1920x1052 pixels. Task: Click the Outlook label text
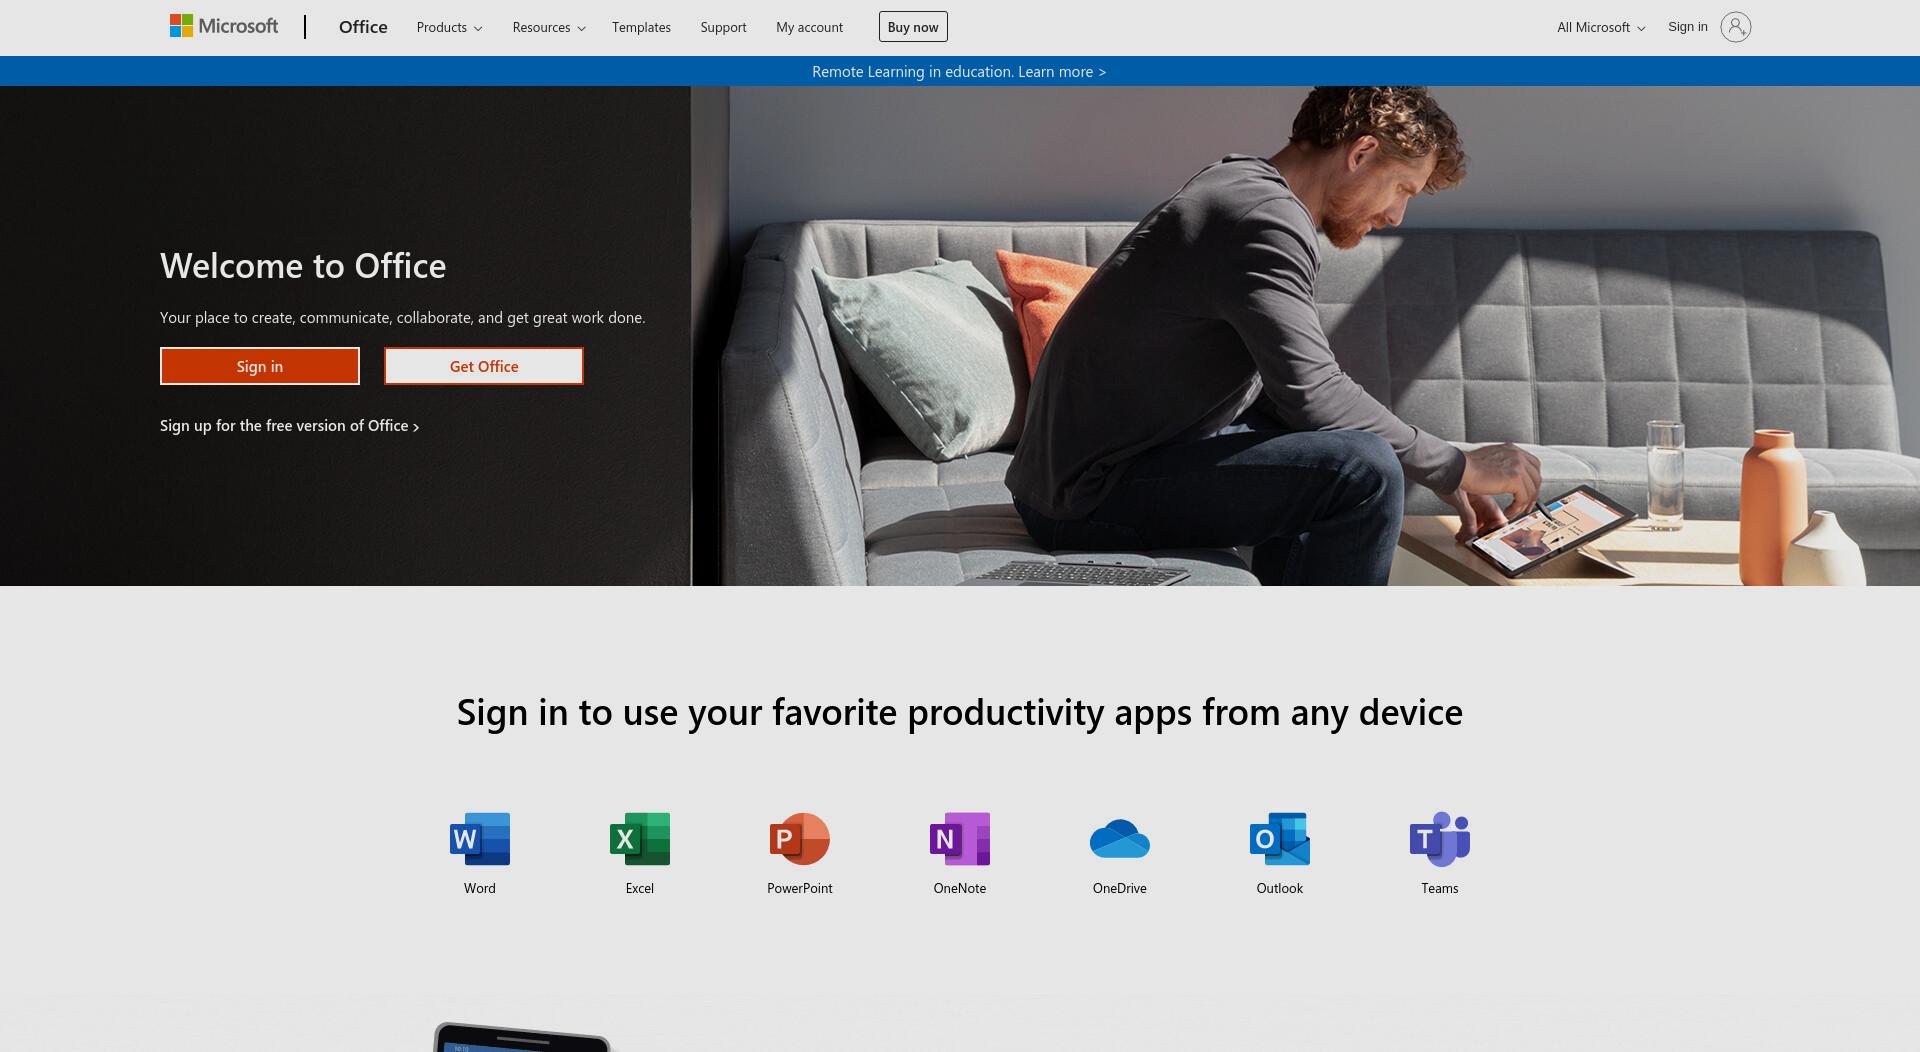[1280, 888]
